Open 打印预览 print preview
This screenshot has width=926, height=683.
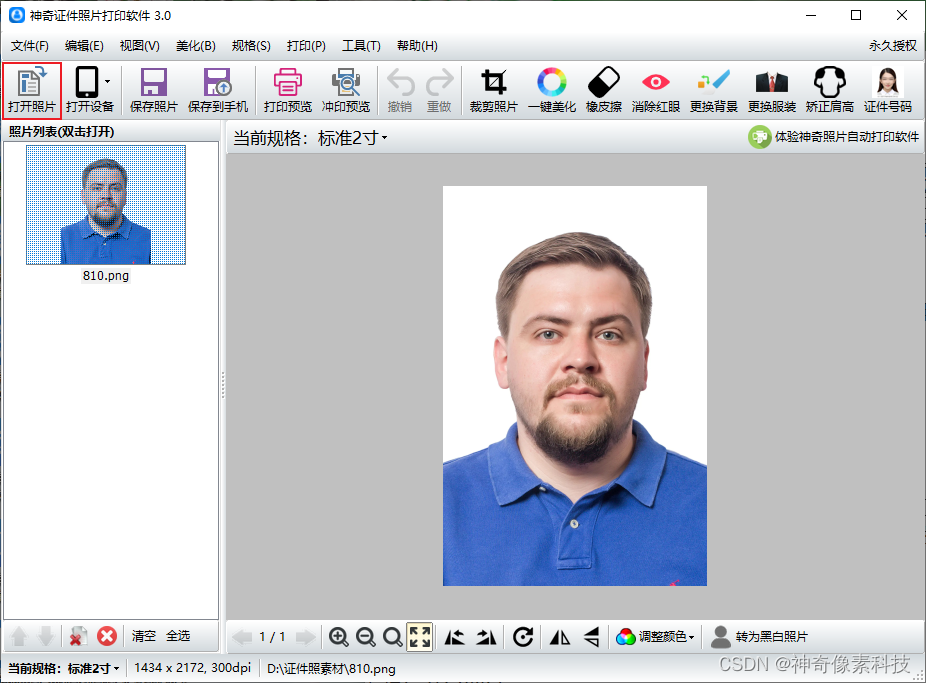(288, 90)
